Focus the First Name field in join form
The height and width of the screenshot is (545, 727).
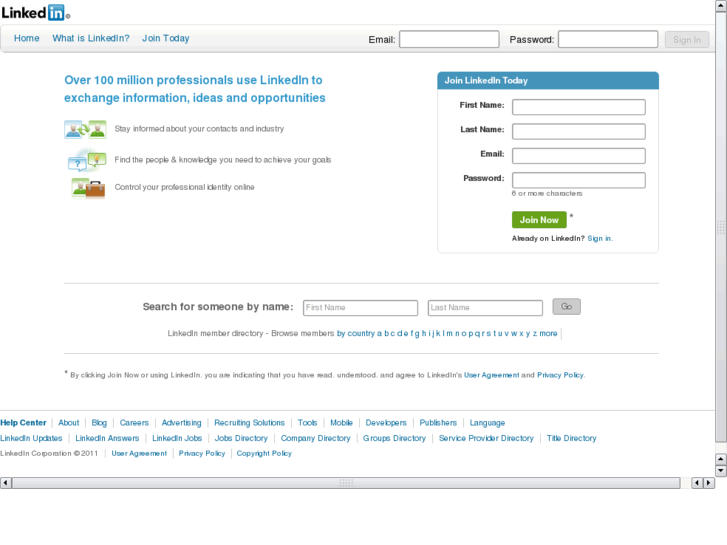pos(579,107)
